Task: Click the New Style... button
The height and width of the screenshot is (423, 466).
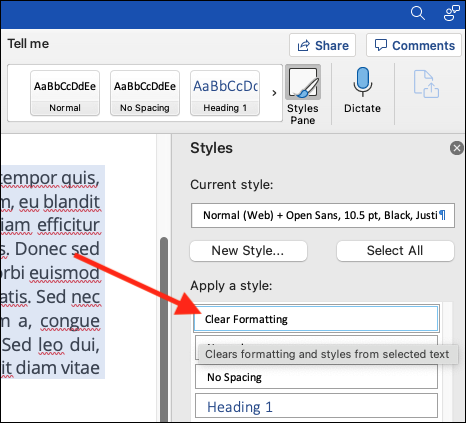Action: [x=248, y=251]
